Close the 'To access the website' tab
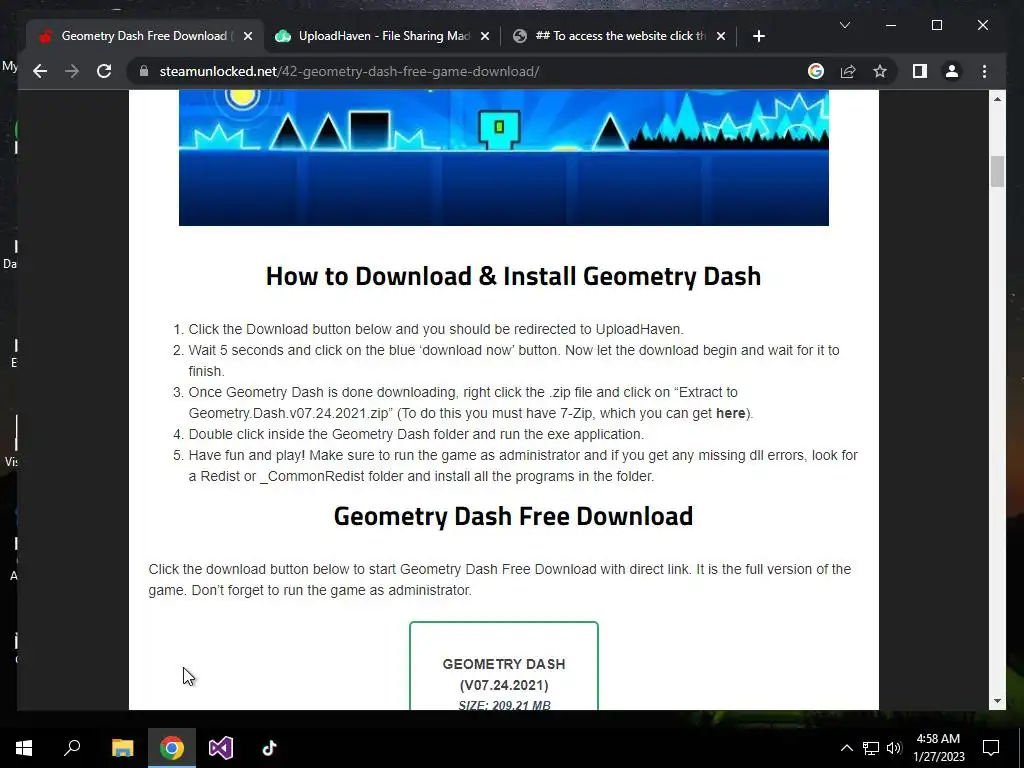The width and height of the screenshot is (1024, 768). point(720,36)
